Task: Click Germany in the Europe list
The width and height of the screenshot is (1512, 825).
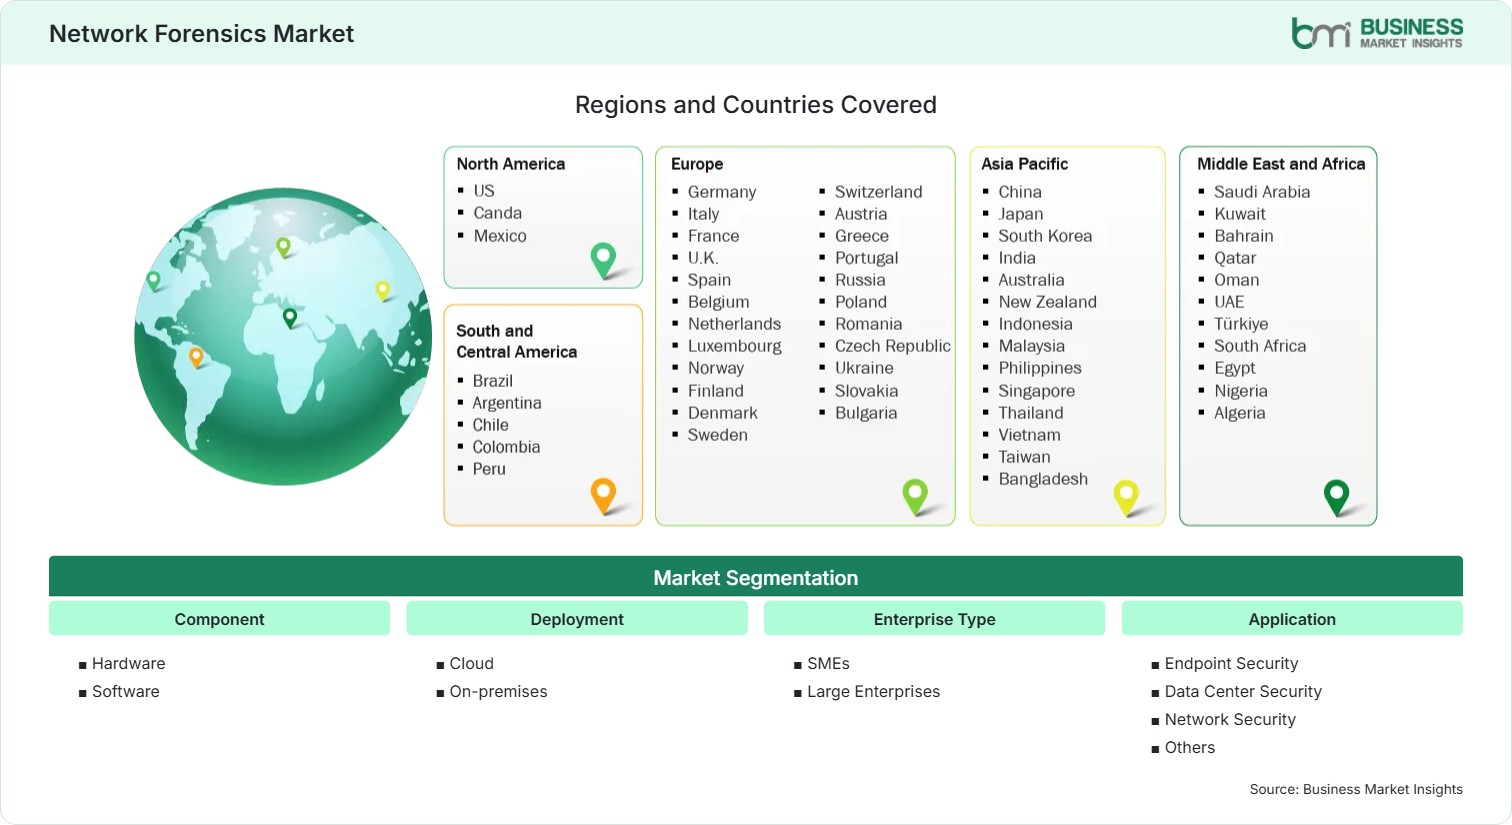Action: (x=721, y=192)
